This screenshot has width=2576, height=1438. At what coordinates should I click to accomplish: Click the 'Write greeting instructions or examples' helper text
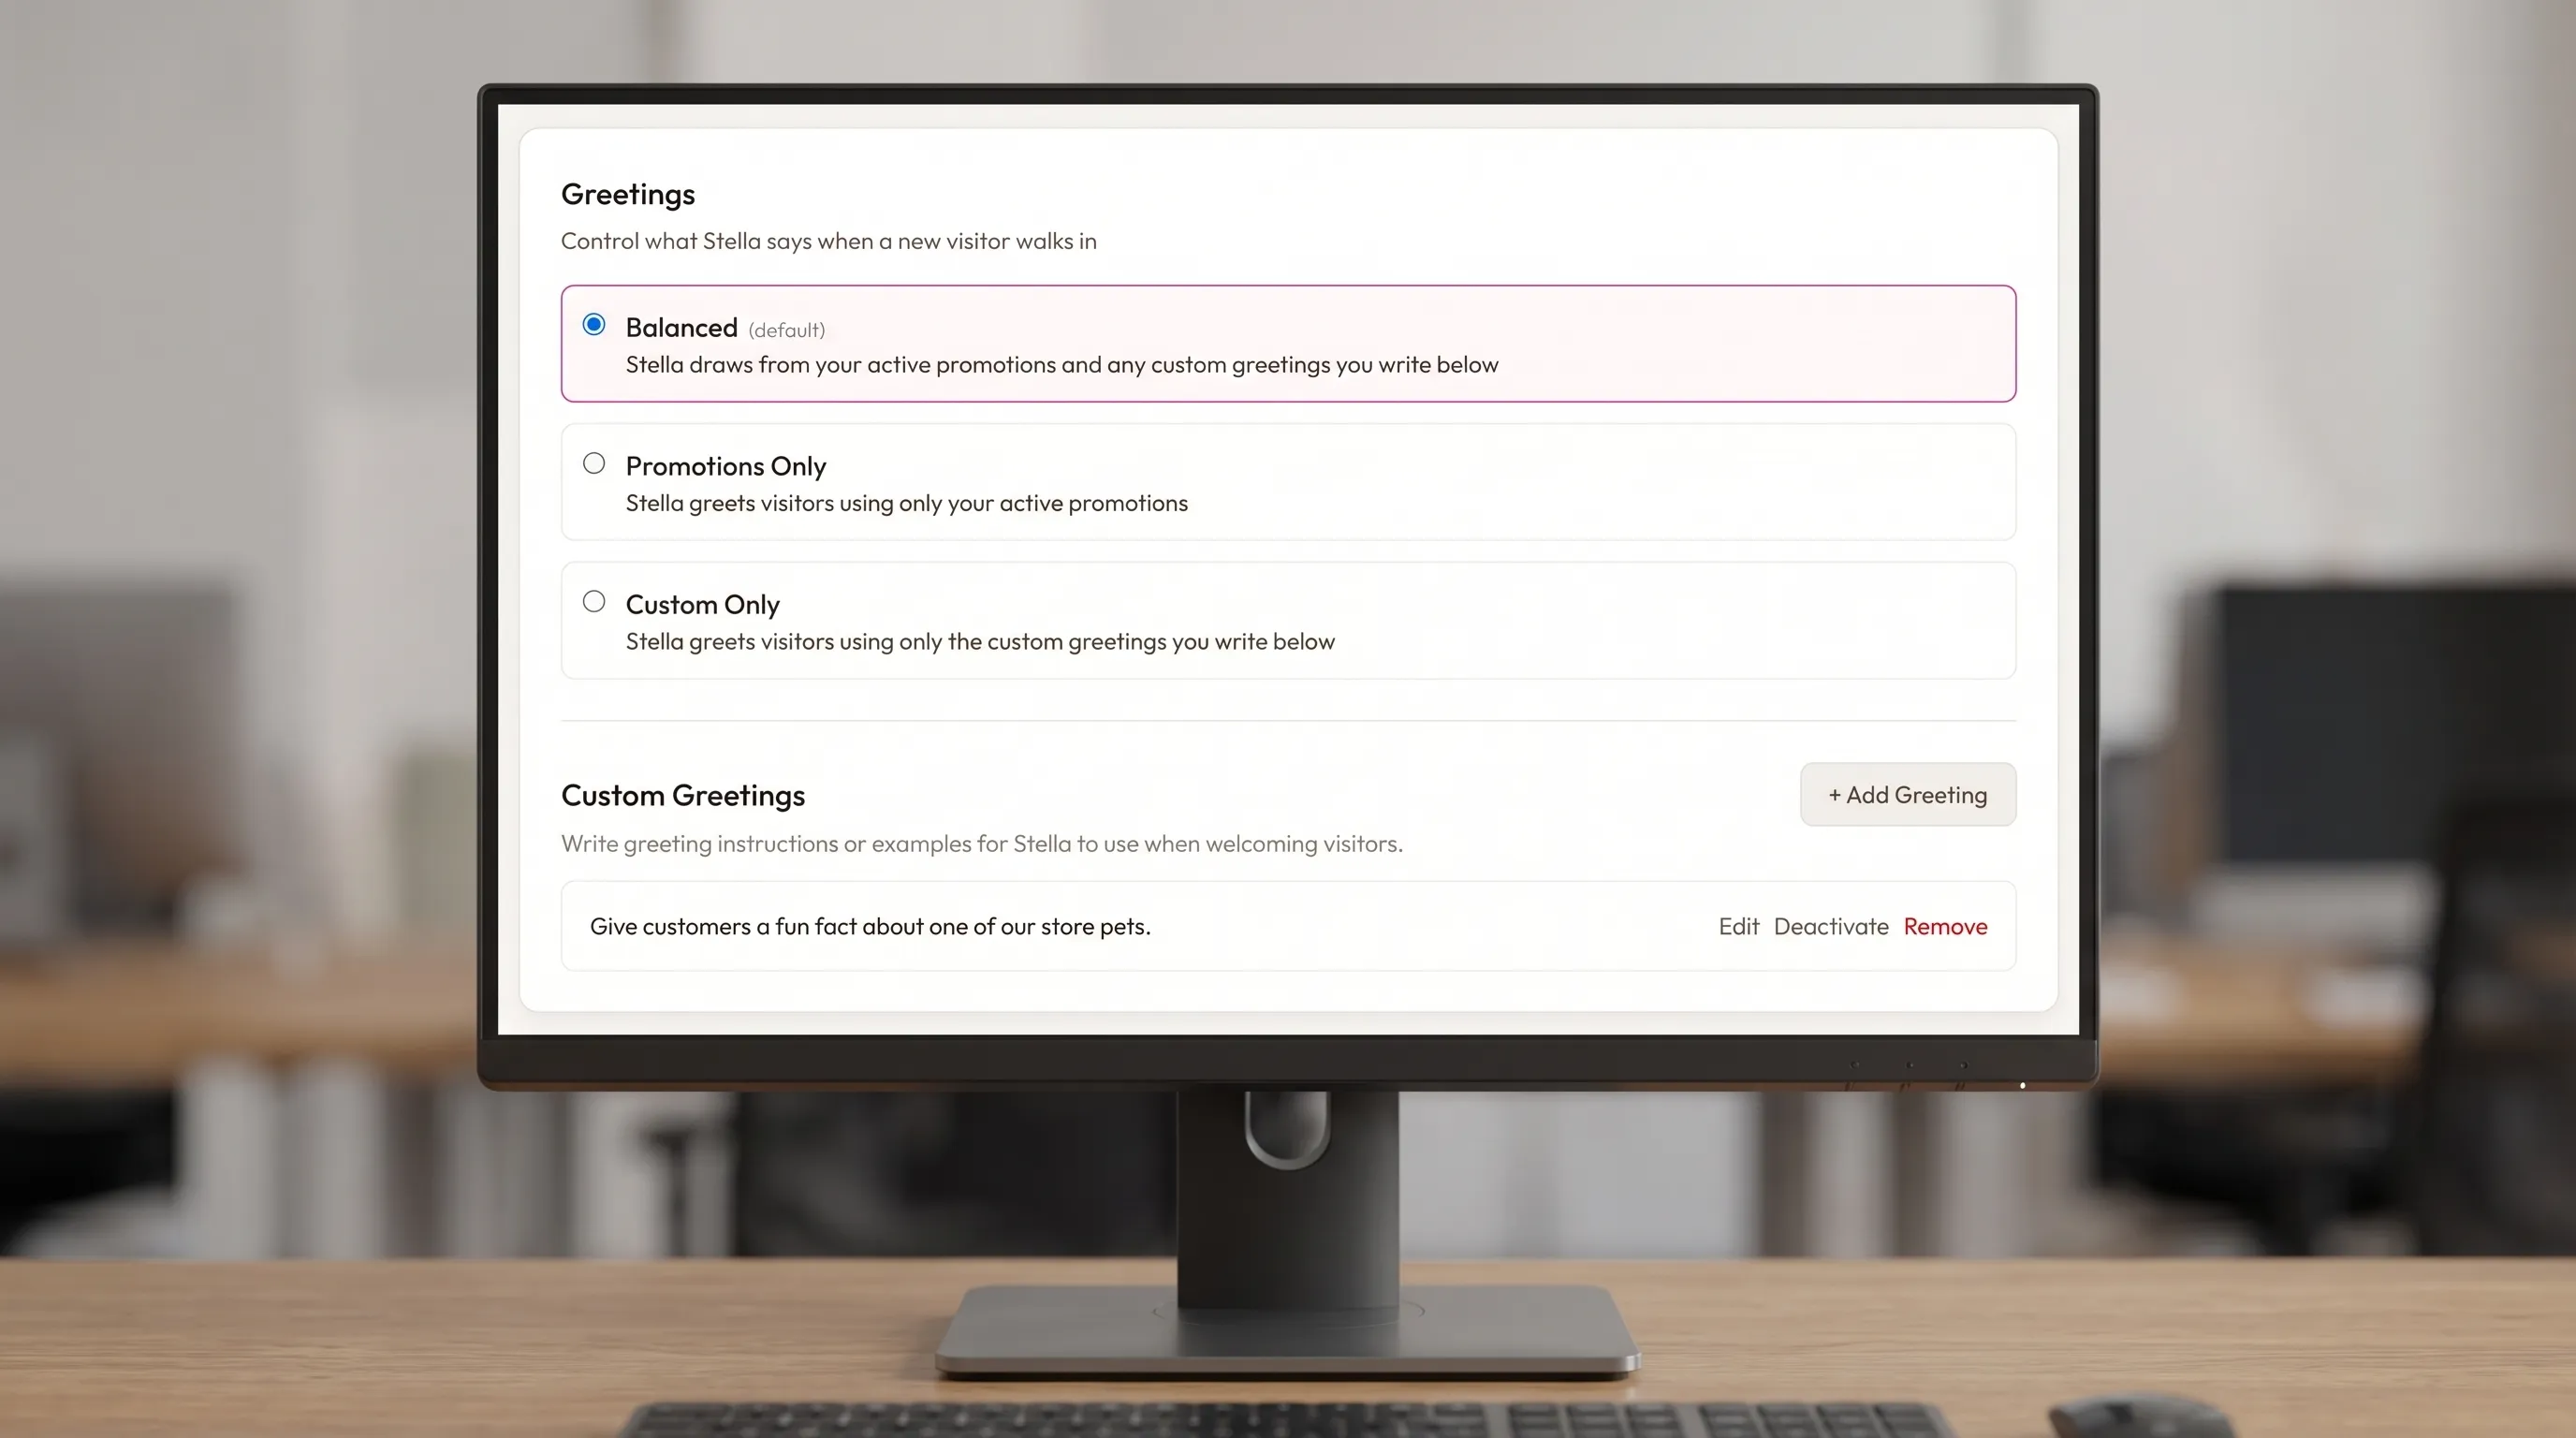[x=982, y=844]
